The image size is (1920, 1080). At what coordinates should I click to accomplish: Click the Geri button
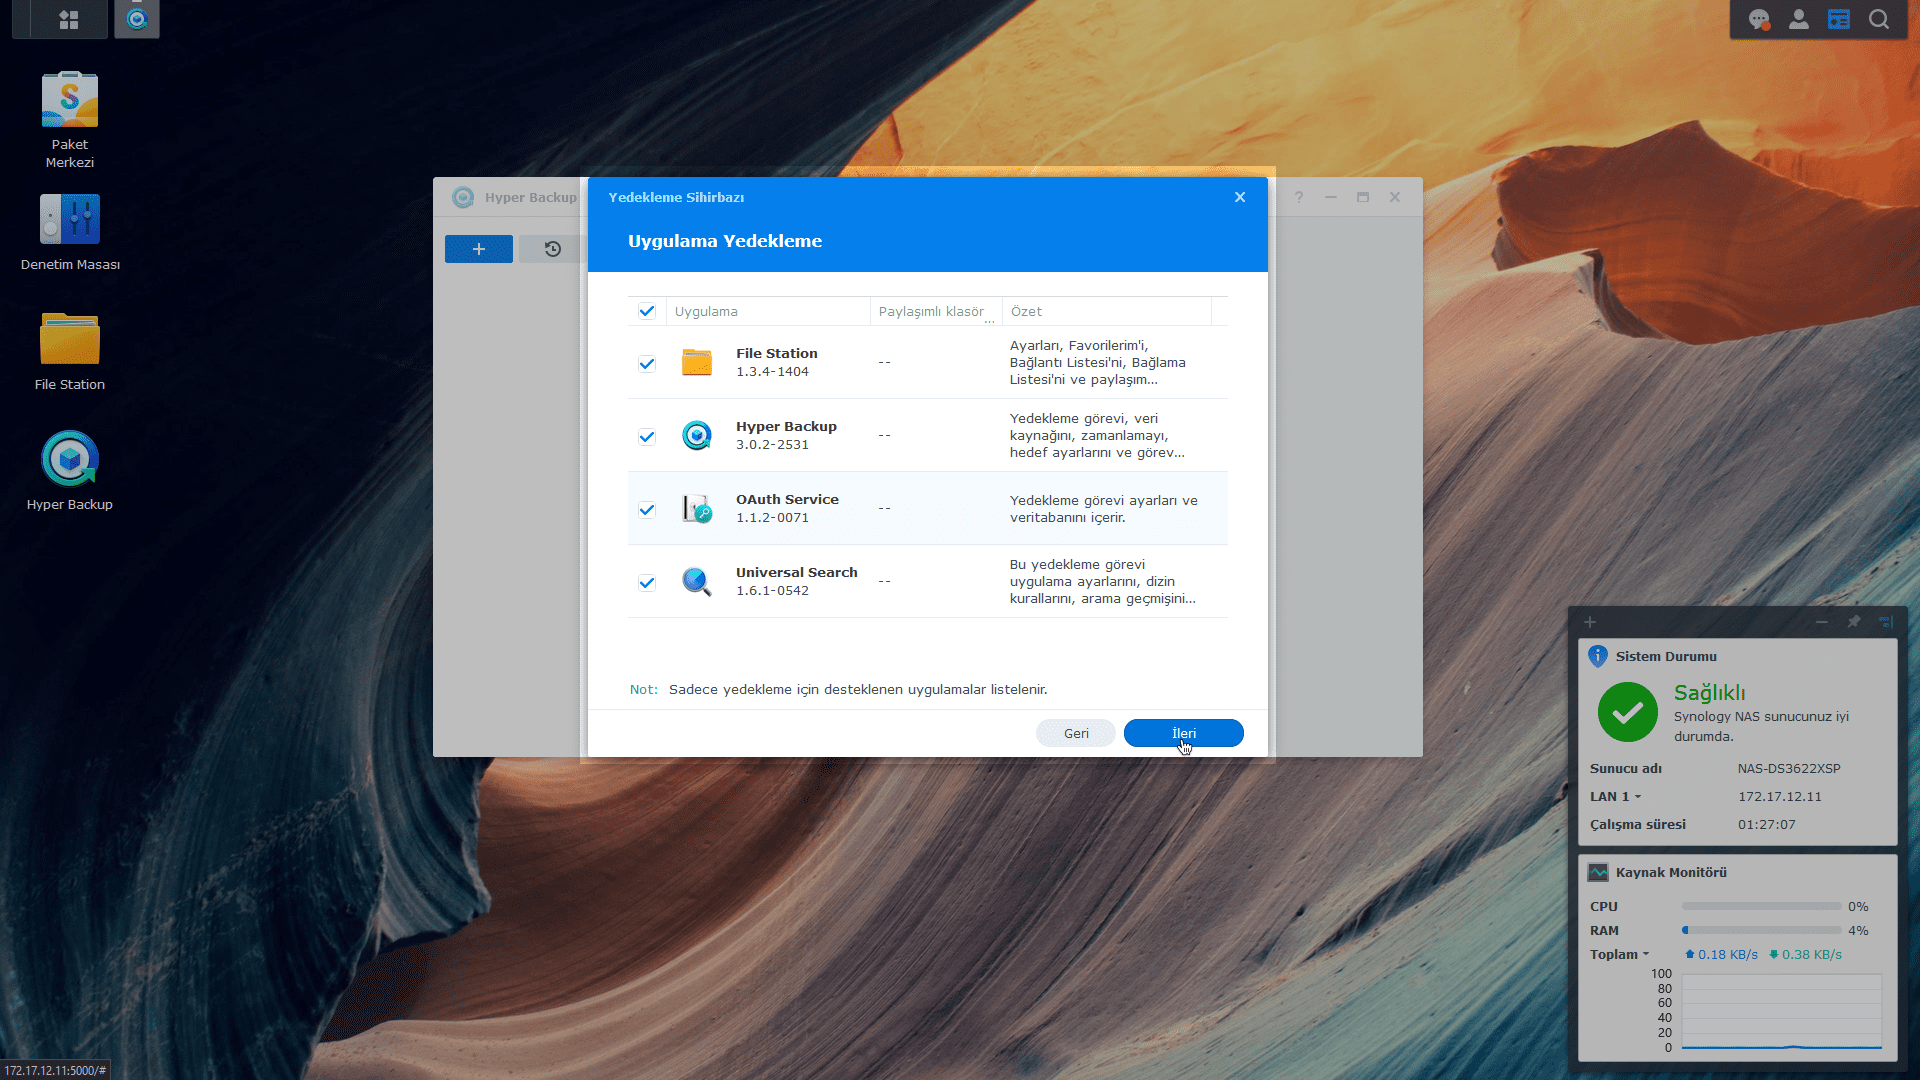1075,733
